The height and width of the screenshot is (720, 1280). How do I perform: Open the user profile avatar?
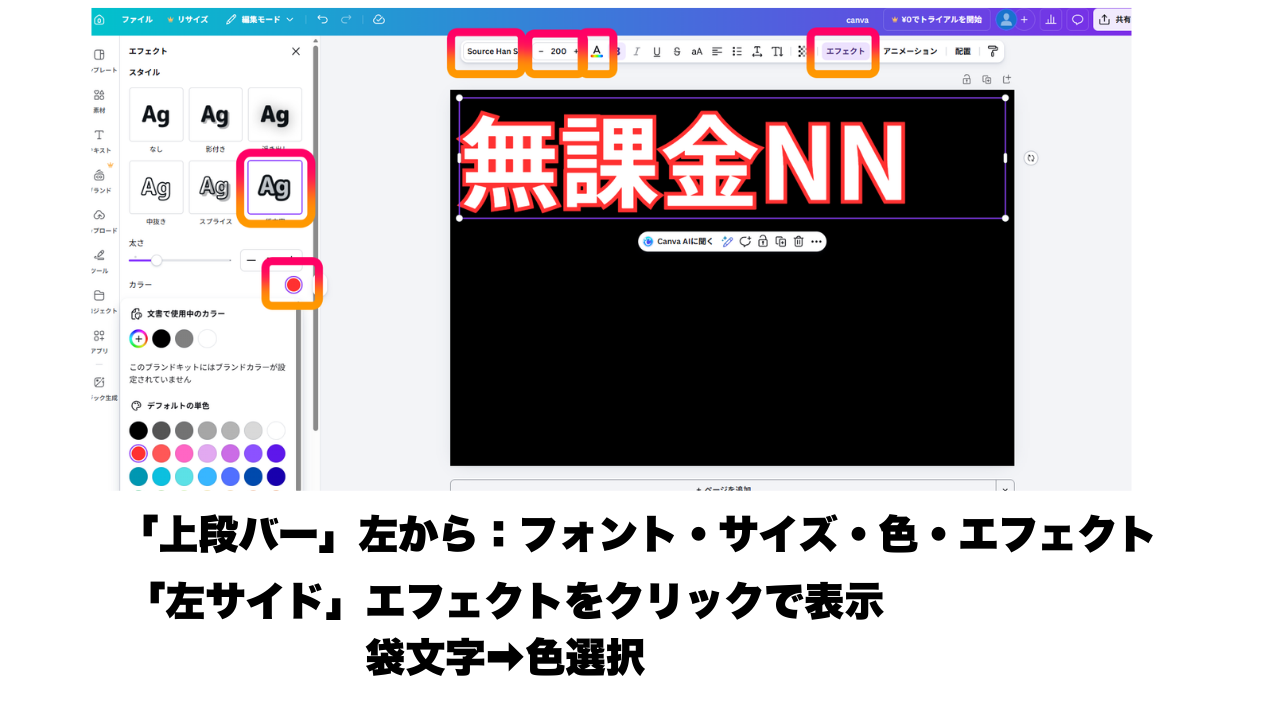1006,19
